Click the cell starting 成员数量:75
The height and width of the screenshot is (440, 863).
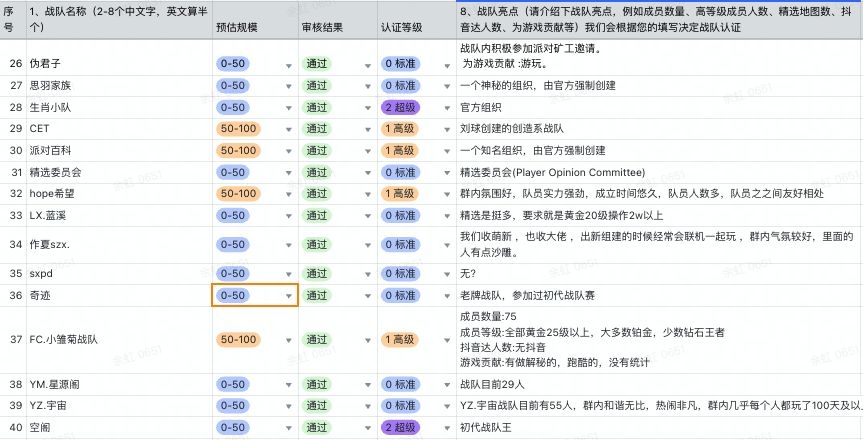point(659,340)
